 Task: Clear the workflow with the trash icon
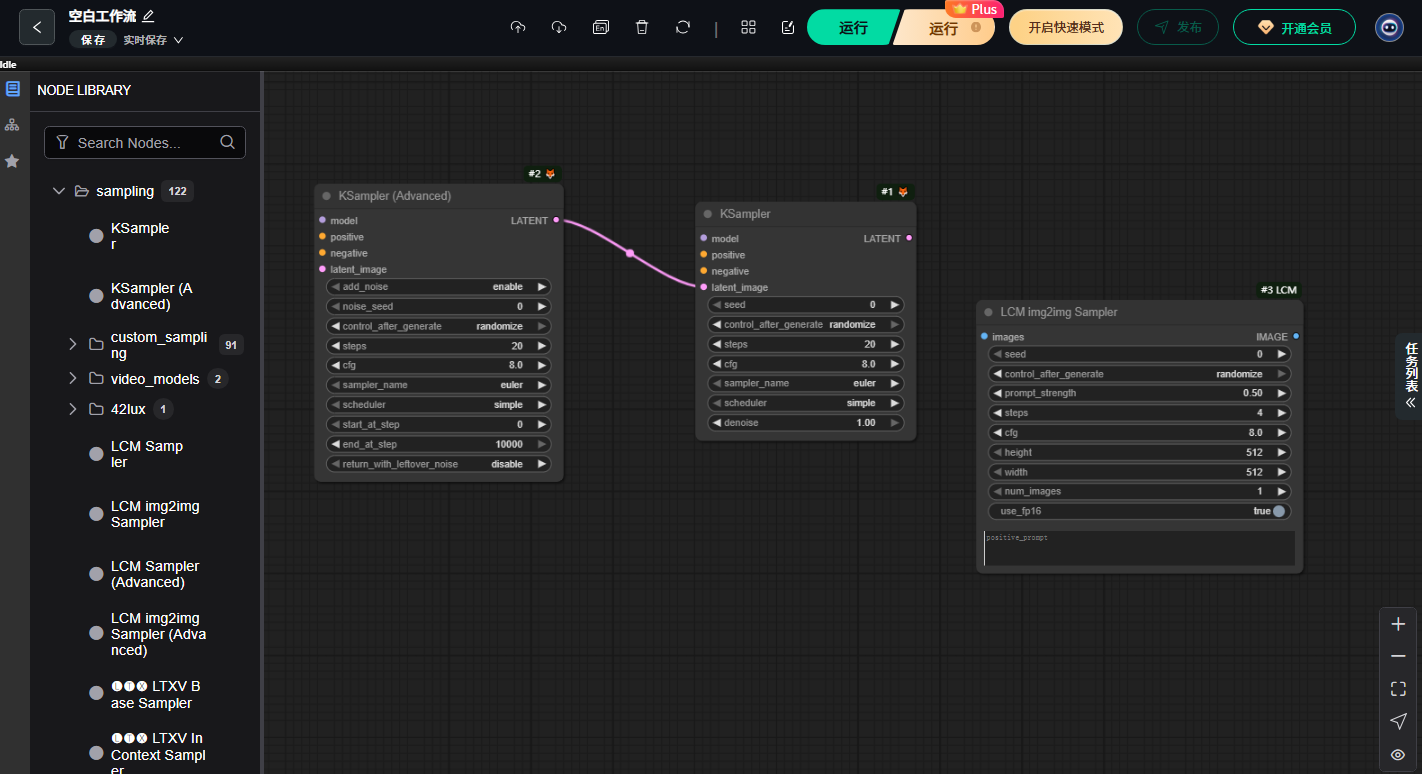642,27
